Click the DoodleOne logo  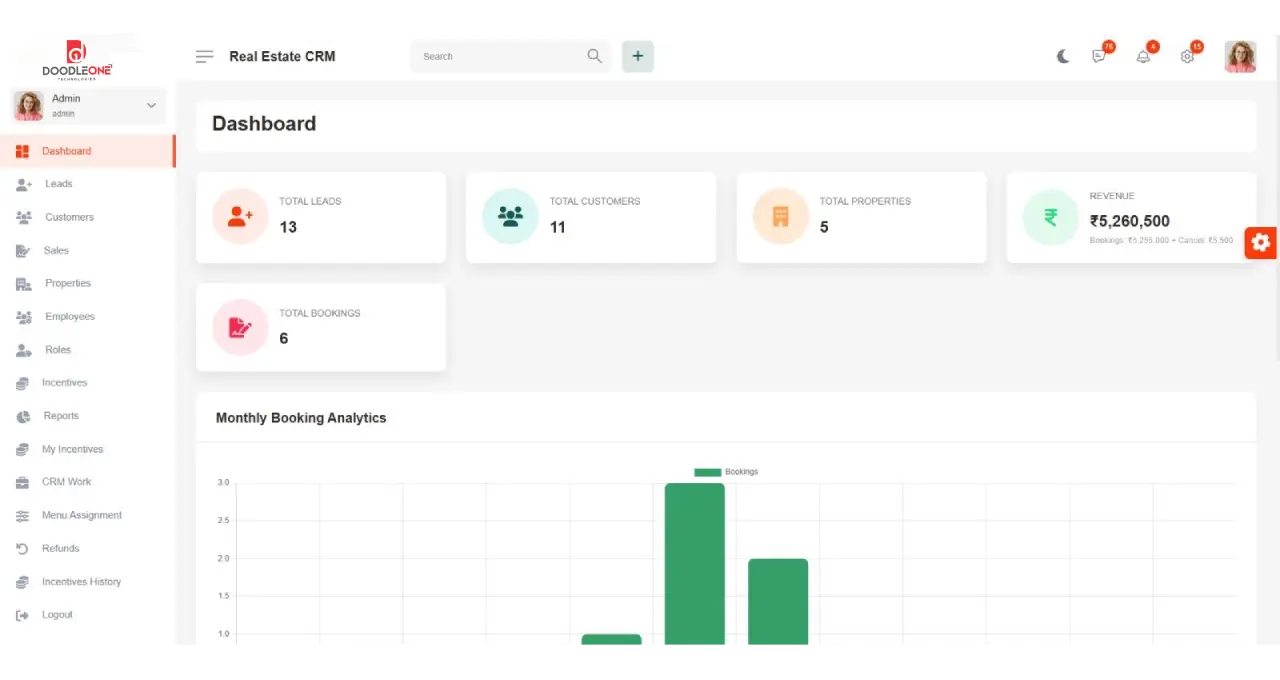point(77,60)
